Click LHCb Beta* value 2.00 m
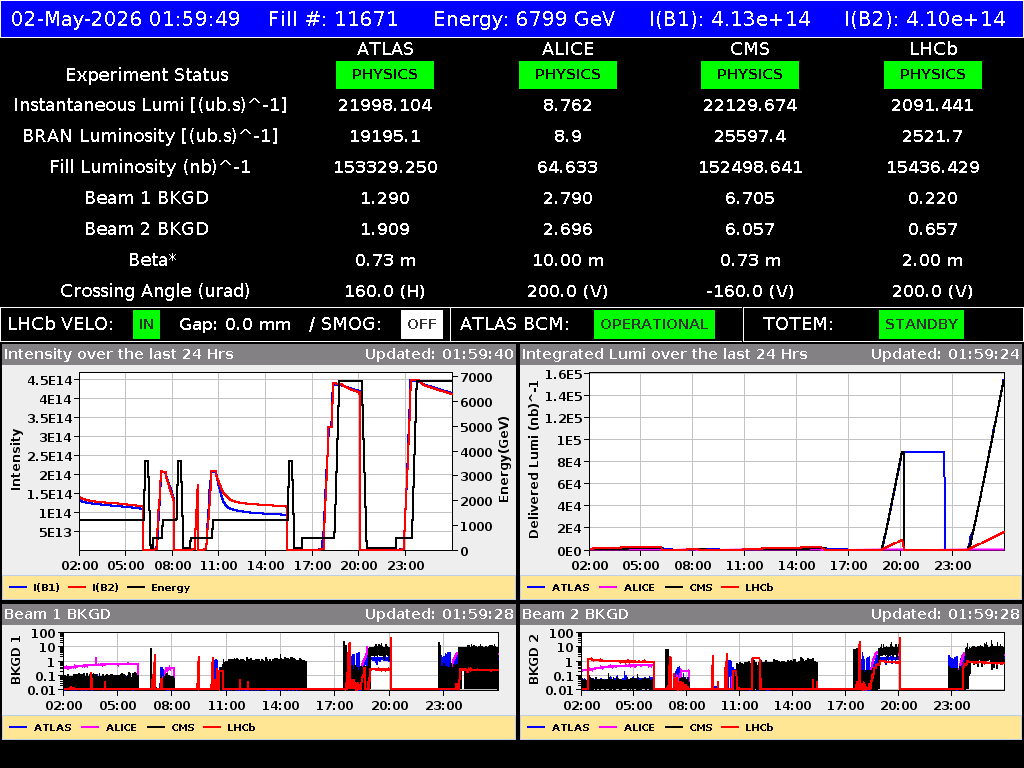This screenshot has height=768, width=1024. click(933, 260)
